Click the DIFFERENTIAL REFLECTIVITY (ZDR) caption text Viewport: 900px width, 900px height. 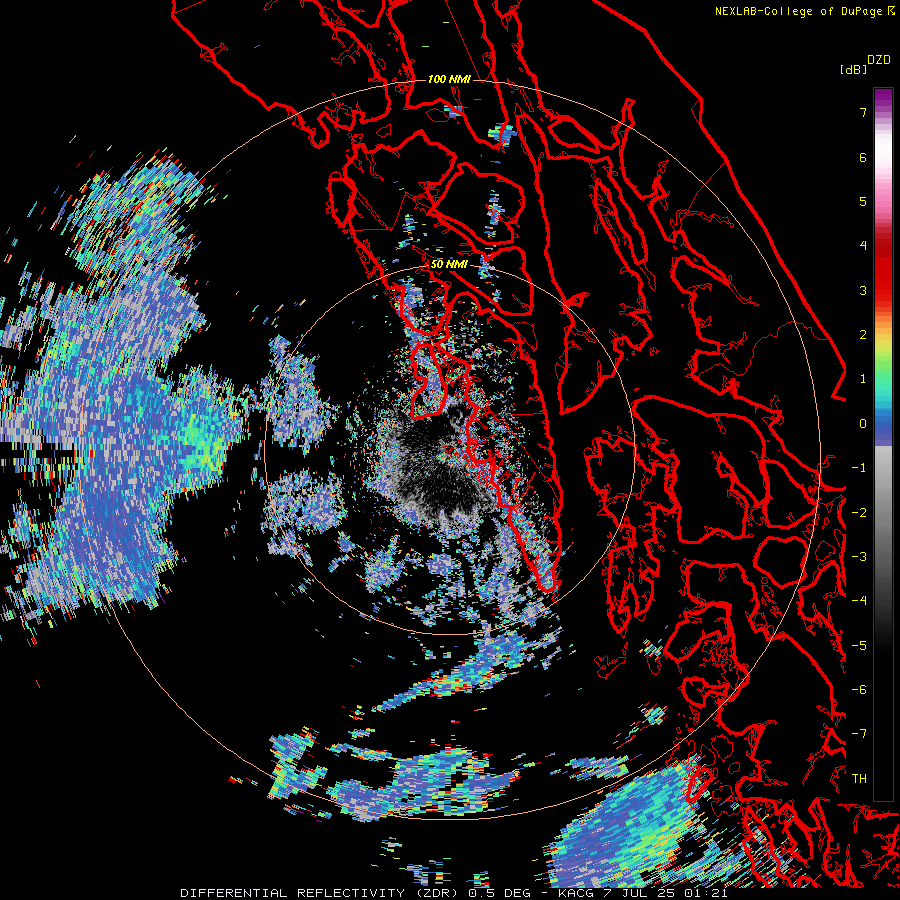320,893
